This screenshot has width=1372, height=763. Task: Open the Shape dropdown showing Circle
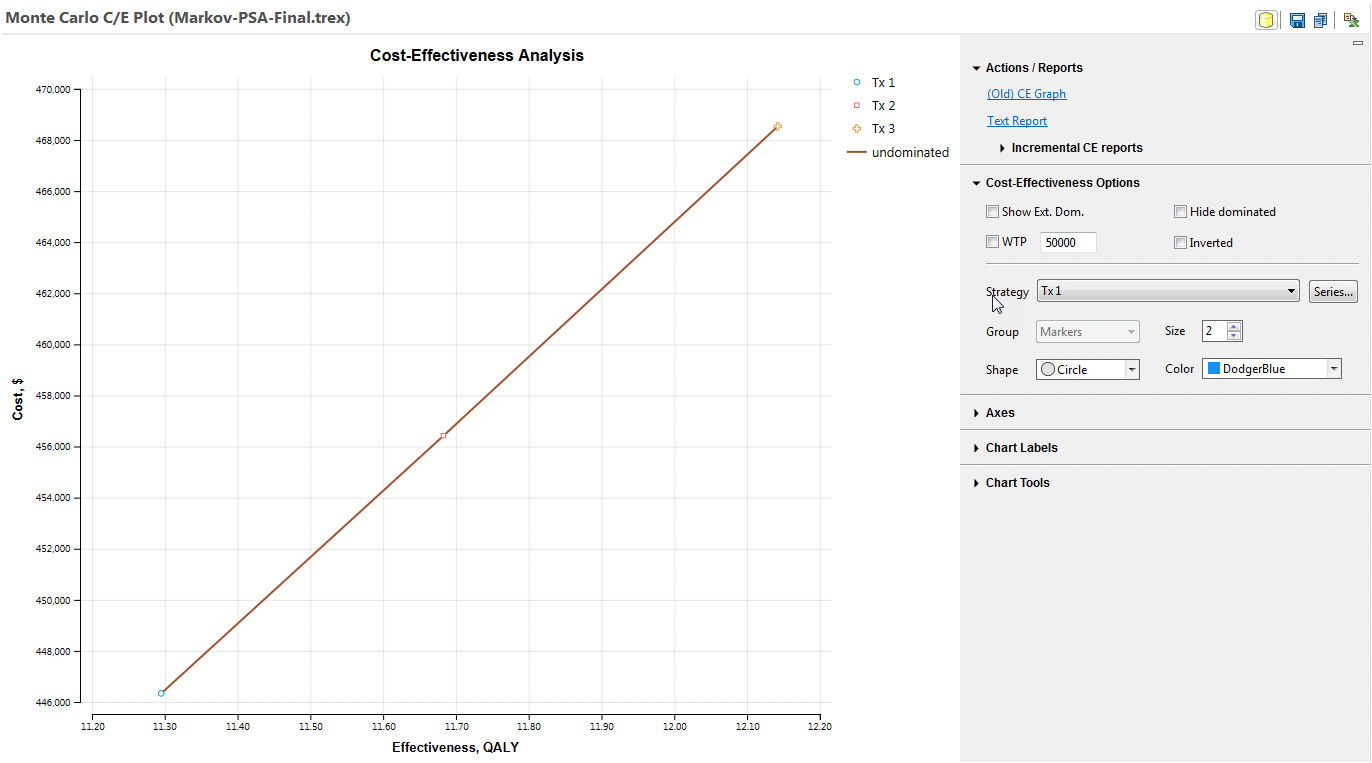pos(1131,369)
